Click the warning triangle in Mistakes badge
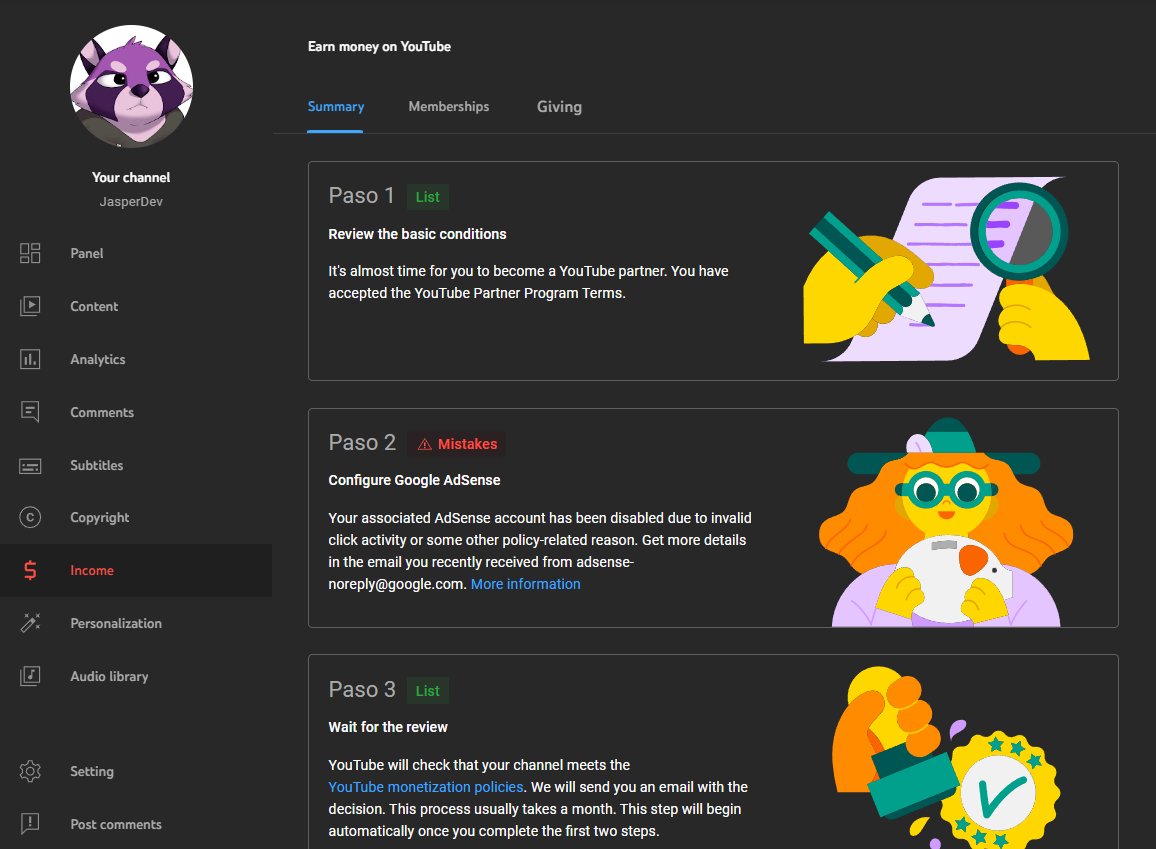1156x849 pixels. tap(425, 444)
